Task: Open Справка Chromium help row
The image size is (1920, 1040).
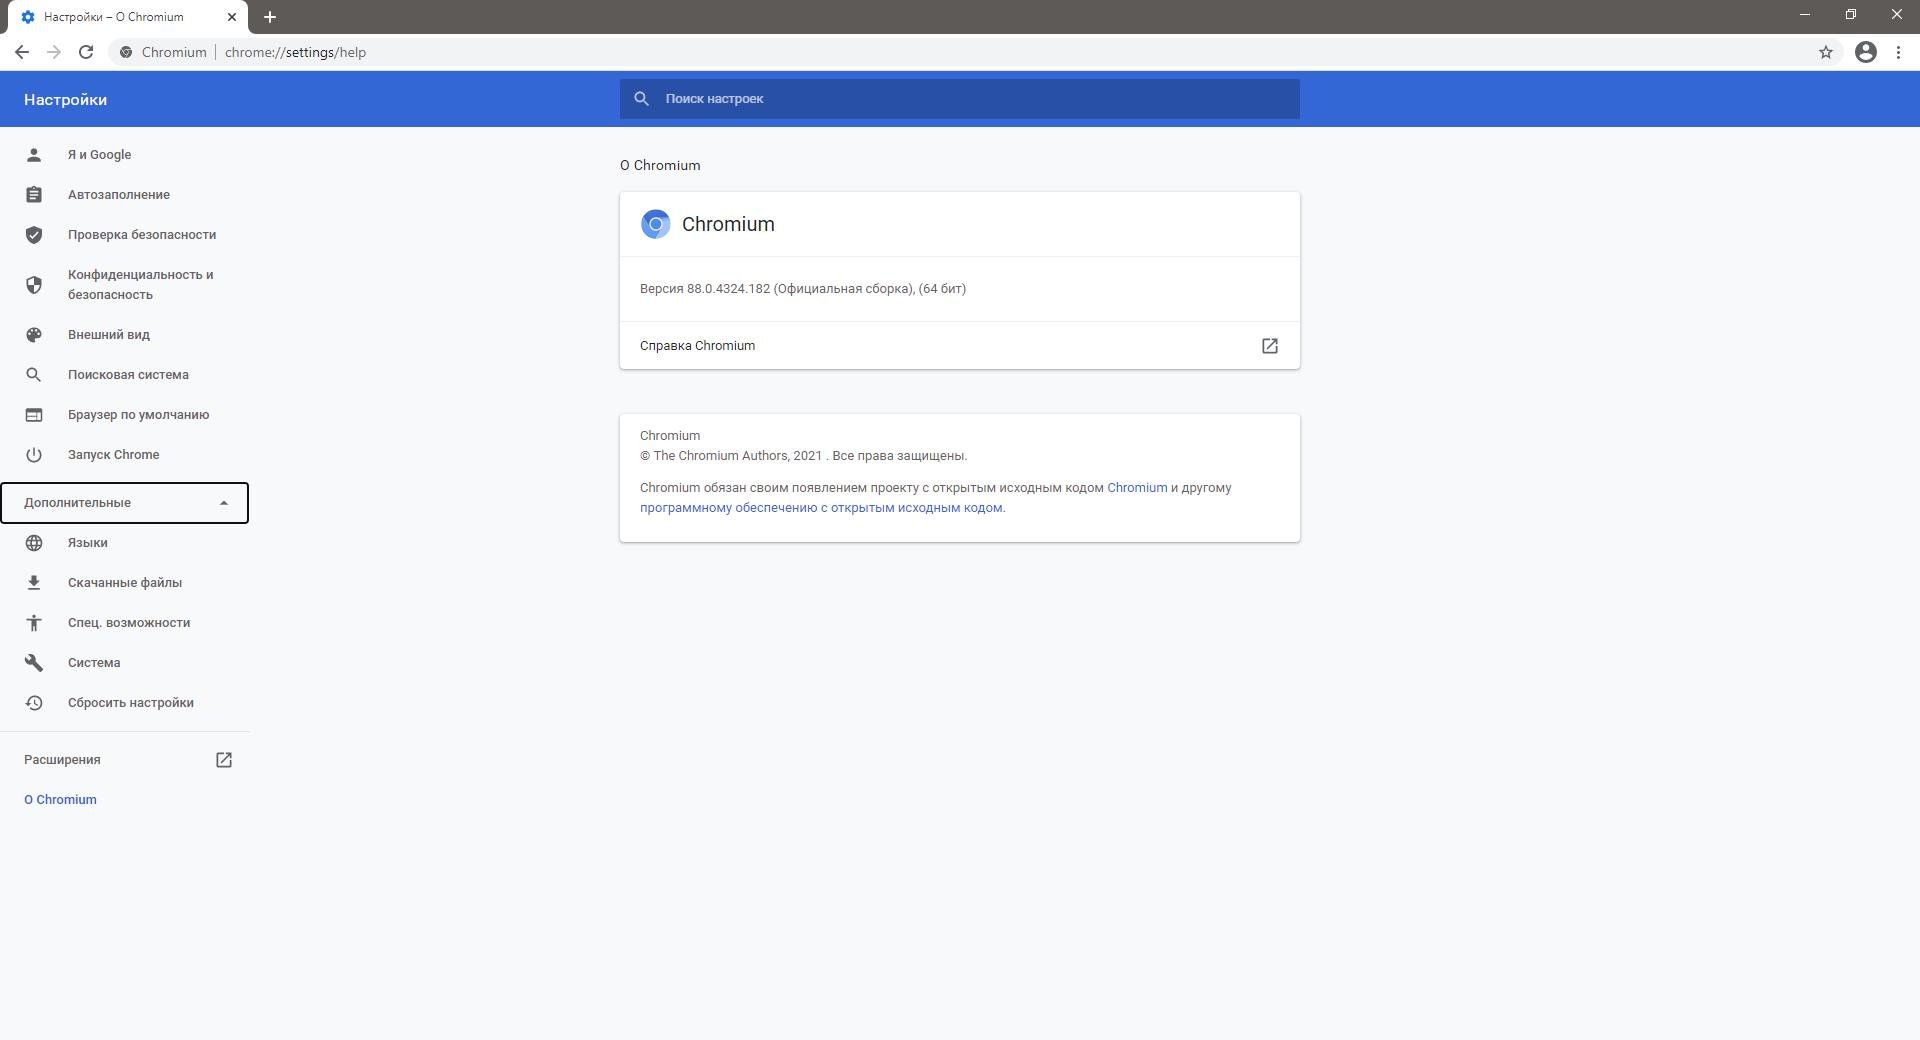Action: coord(960,346)
